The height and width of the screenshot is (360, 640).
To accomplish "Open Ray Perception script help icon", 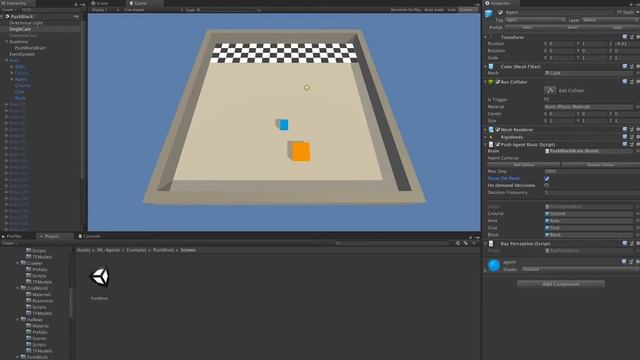I will [624, 244].
